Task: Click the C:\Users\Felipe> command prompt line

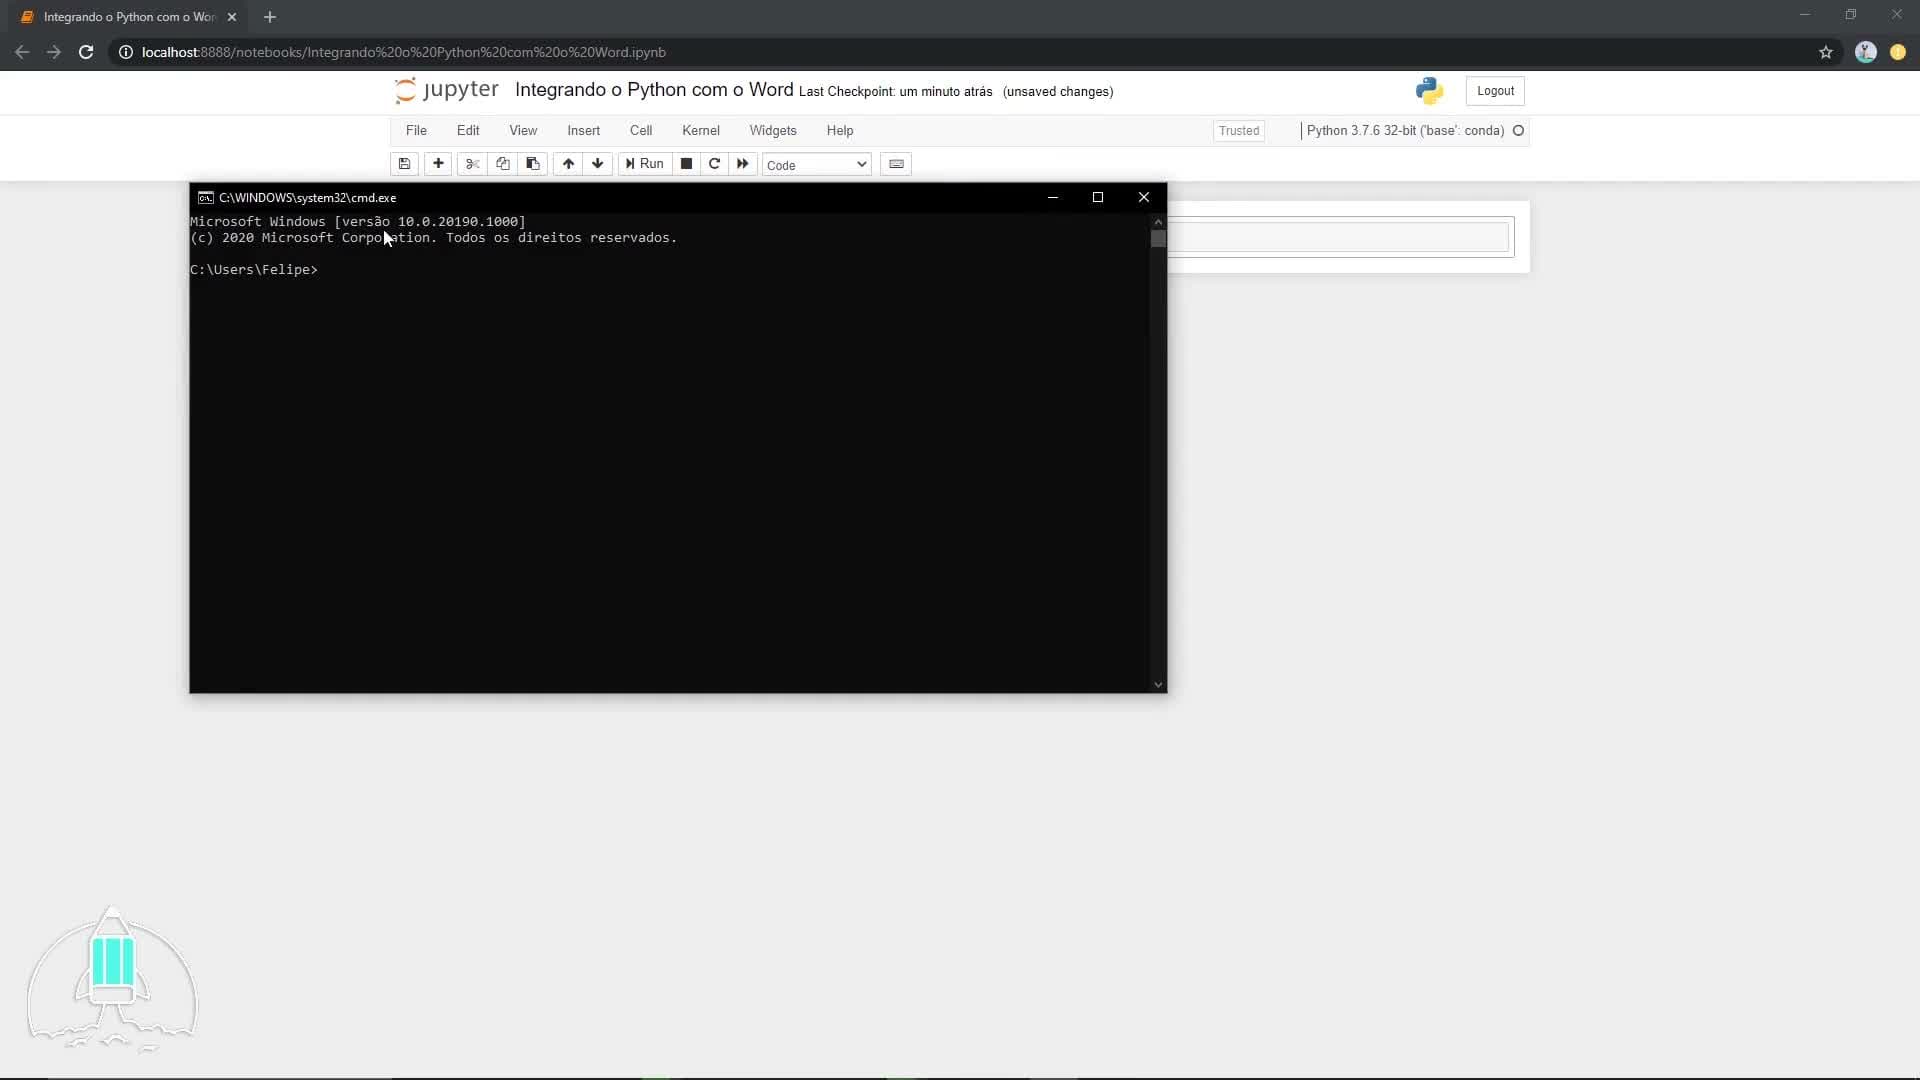Action: tap(254, 270)
